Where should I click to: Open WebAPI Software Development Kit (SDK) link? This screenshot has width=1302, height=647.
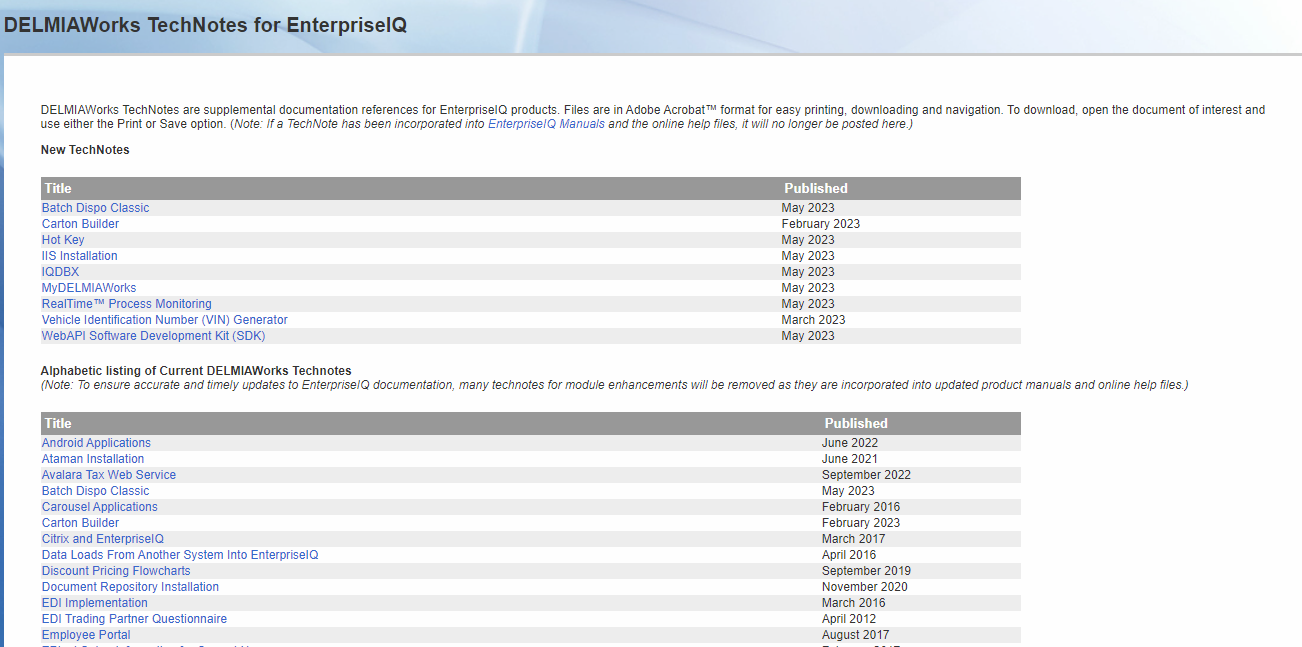point(153,336)
